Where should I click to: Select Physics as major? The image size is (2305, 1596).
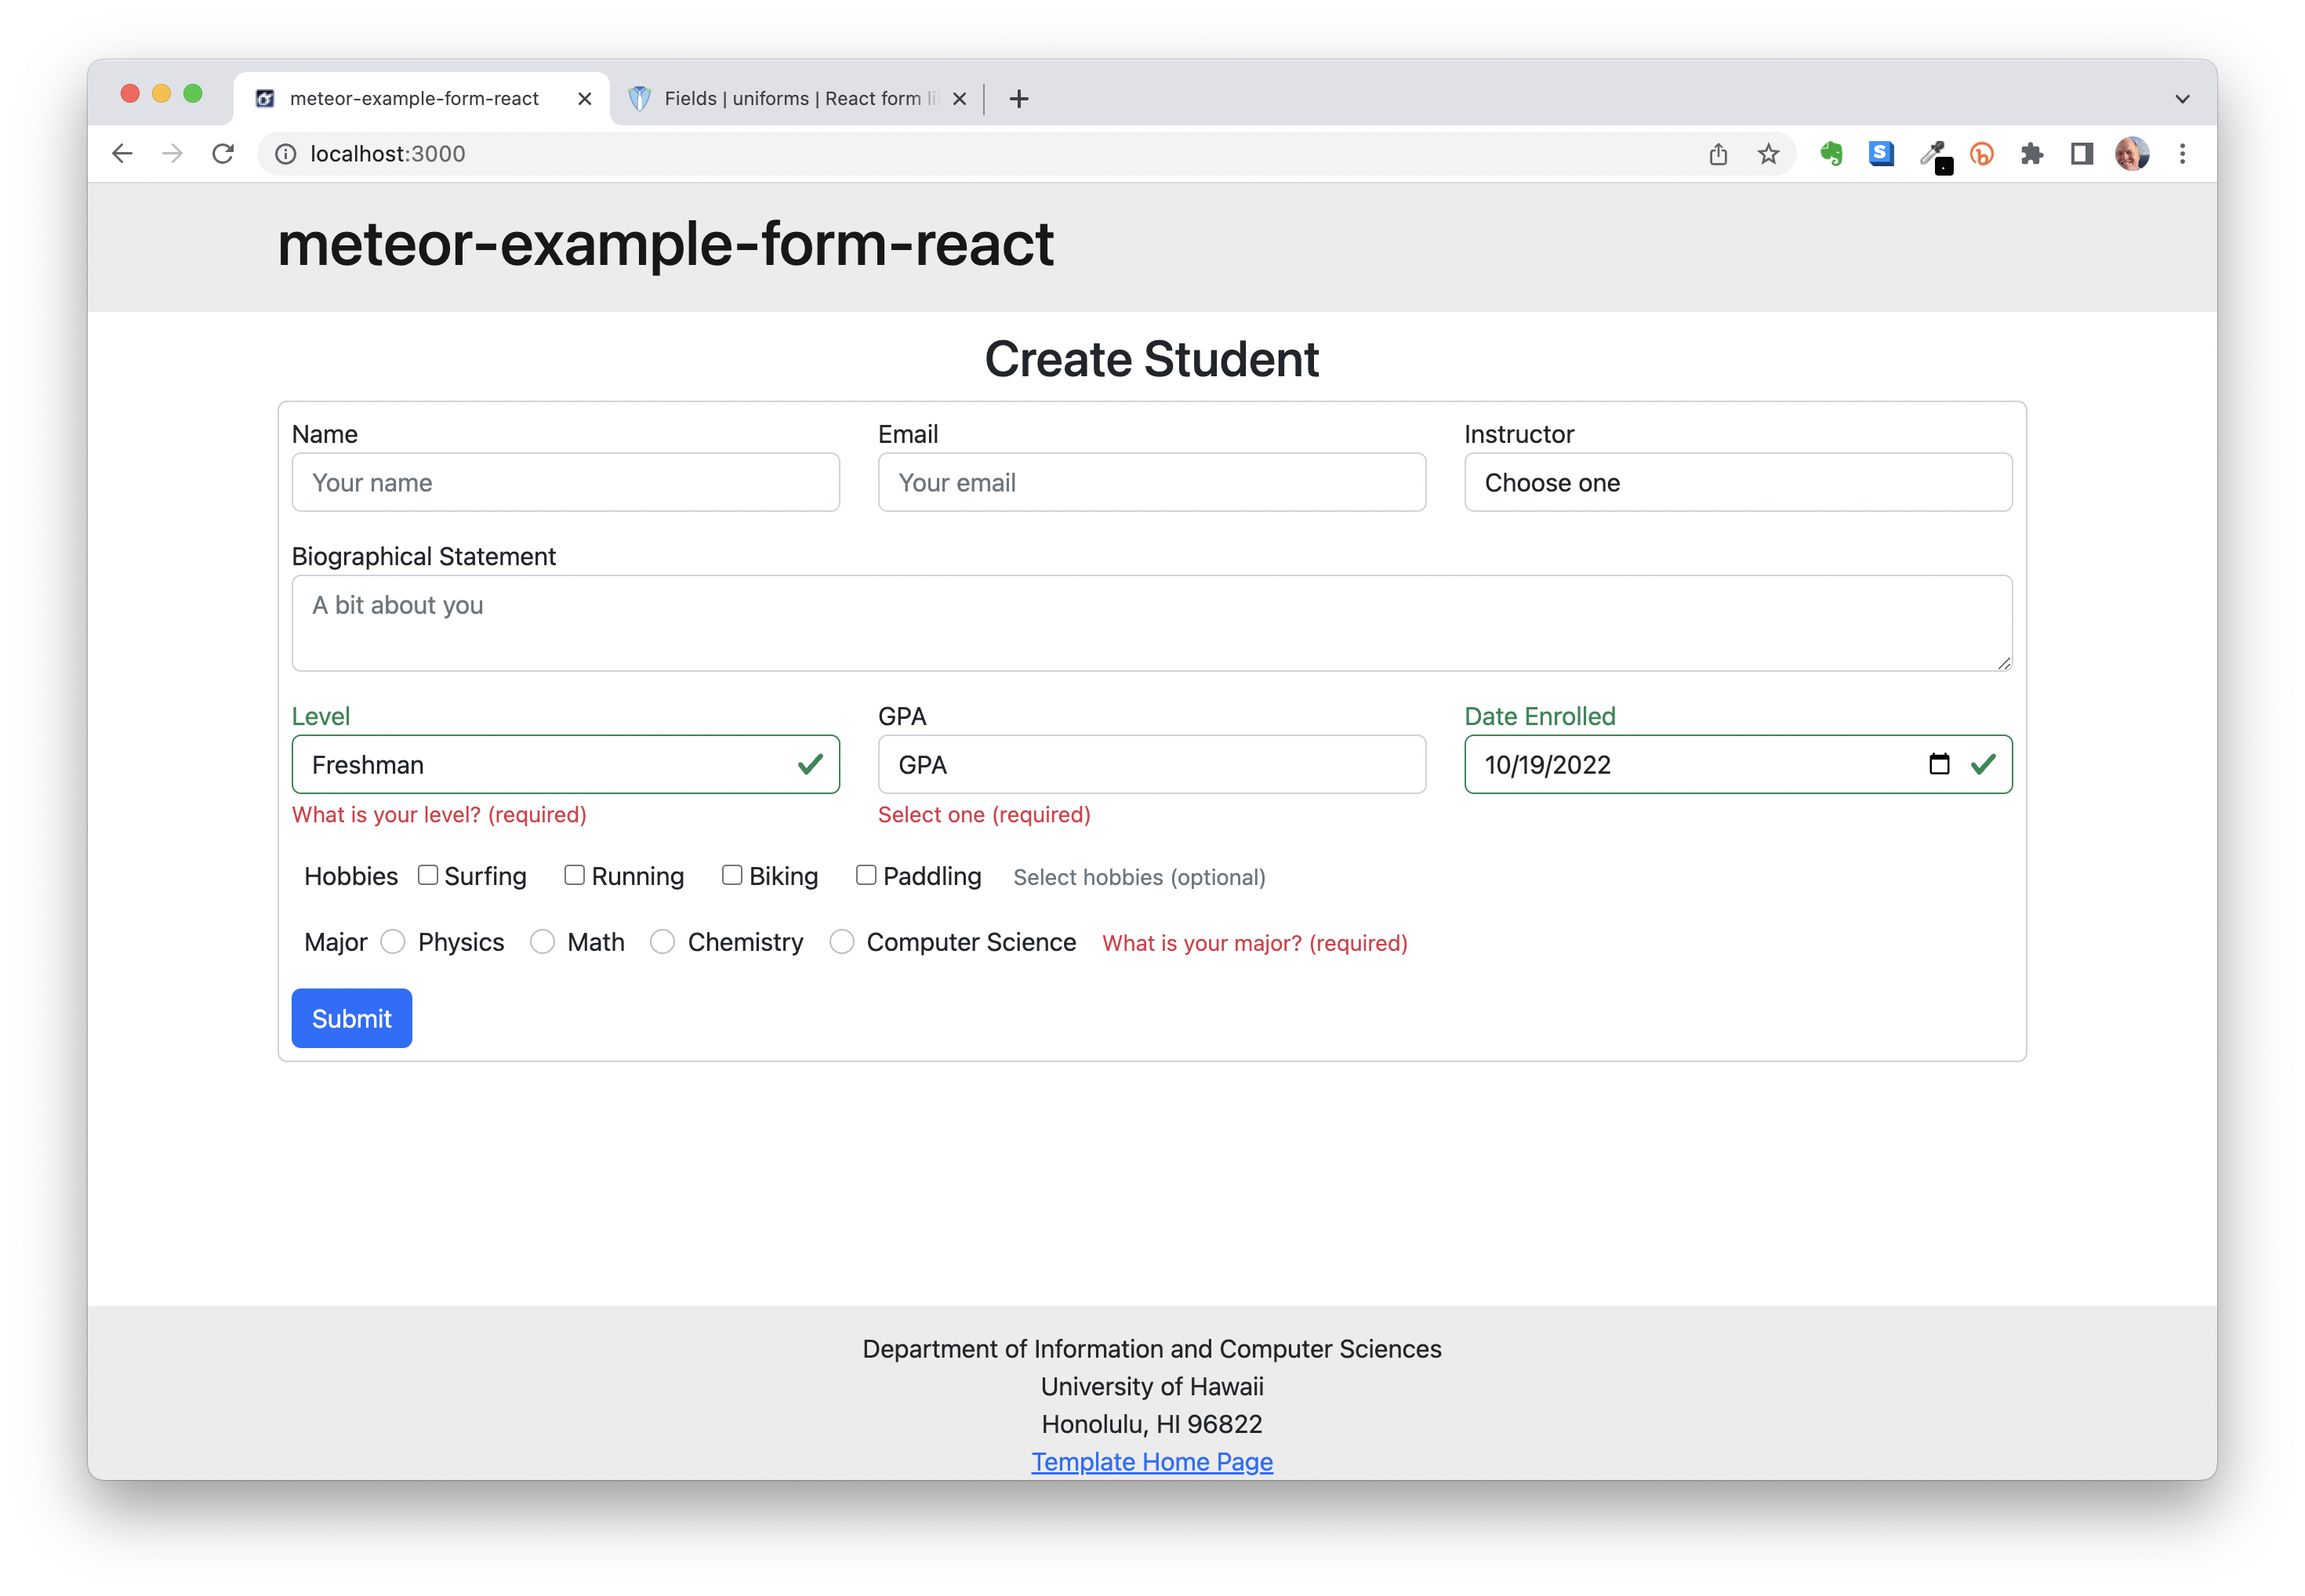click(x=393, y=942)
